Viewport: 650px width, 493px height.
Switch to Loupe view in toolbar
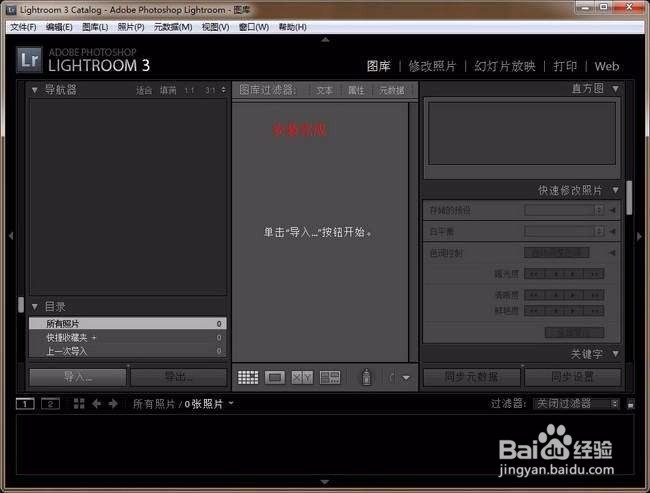coord(275,377)
